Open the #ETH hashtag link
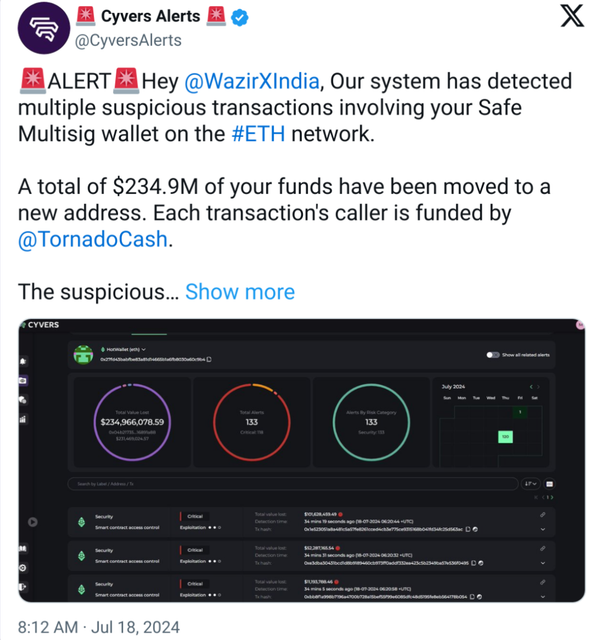 [258, 134]
